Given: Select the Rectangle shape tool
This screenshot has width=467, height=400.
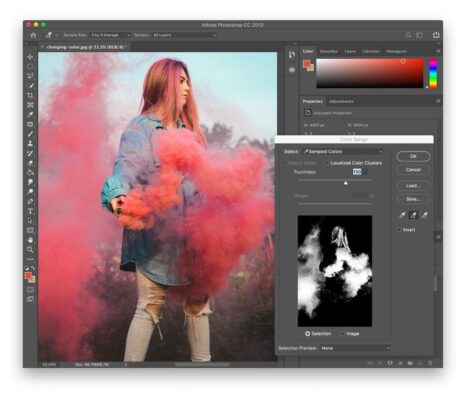Looking at the screenshot, I should tap(30, 230).
